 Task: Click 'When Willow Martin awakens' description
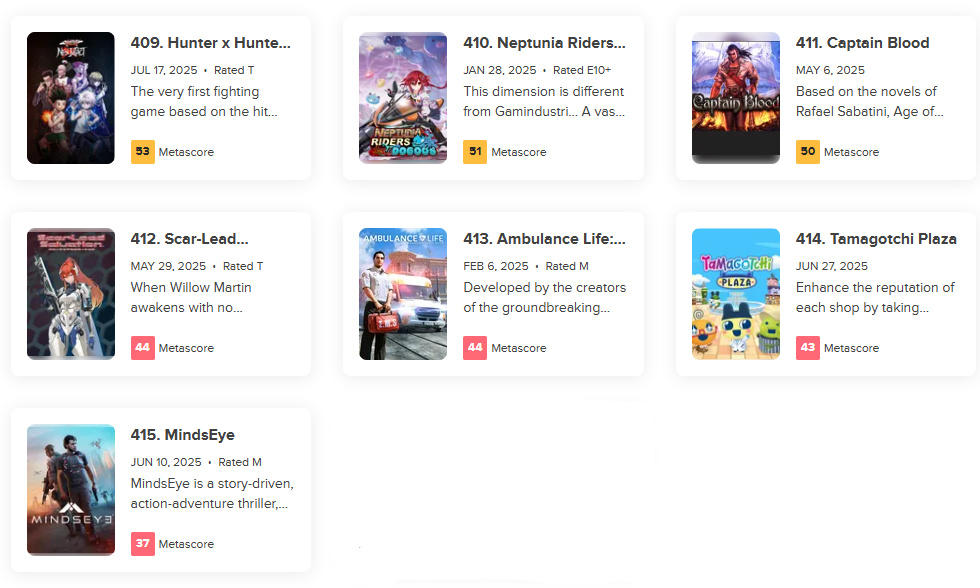(191, 298)
